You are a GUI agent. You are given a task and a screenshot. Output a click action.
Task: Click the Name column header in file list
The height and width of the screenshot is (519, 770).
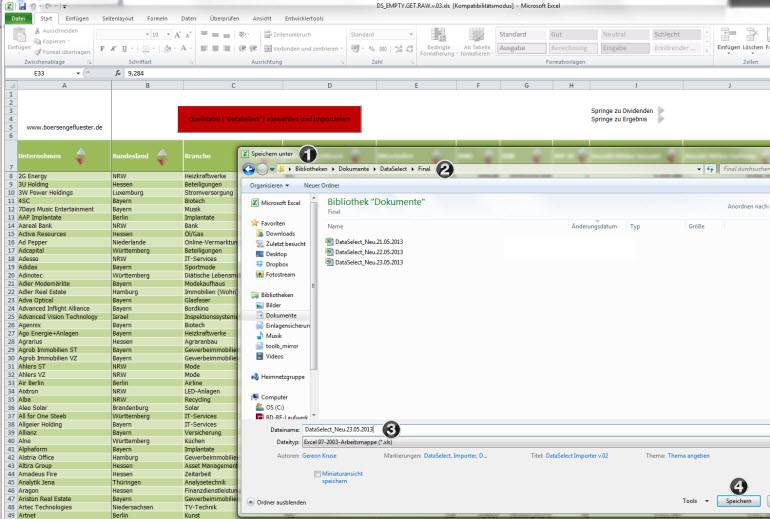click(x=335, y=226)
